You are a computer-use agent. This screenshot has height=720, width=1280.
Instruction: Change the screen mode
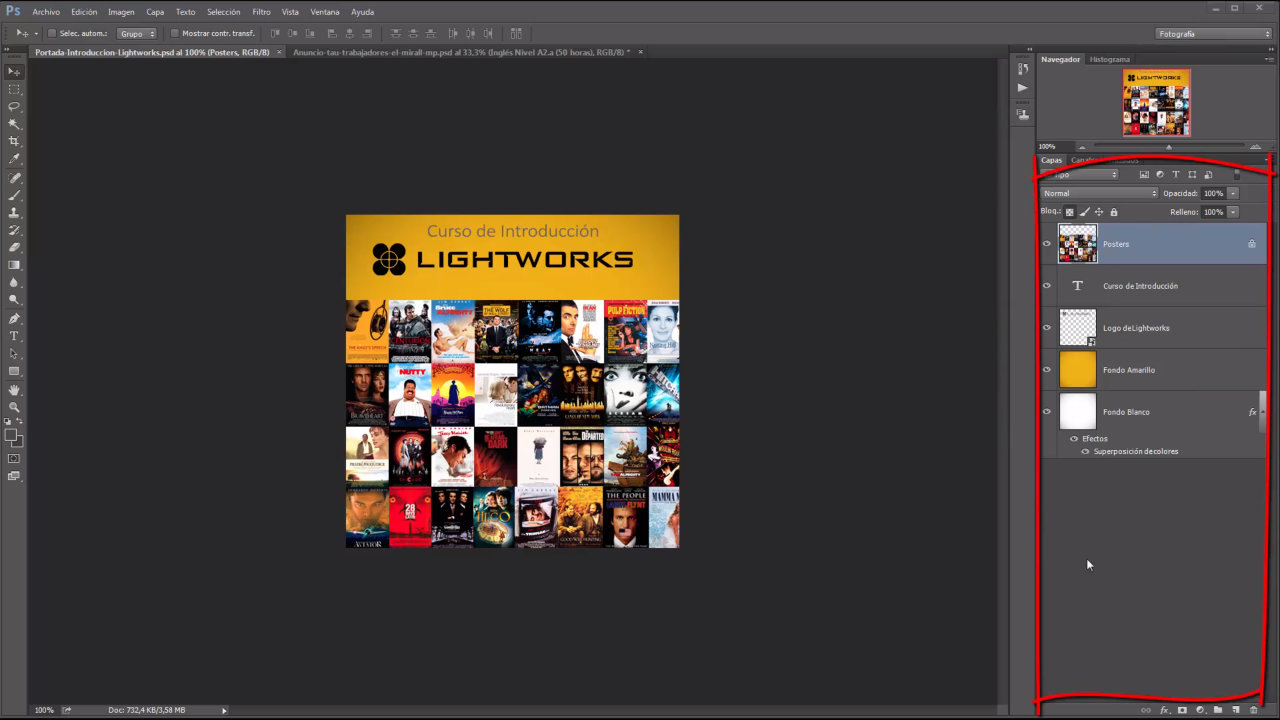(14, 476)
